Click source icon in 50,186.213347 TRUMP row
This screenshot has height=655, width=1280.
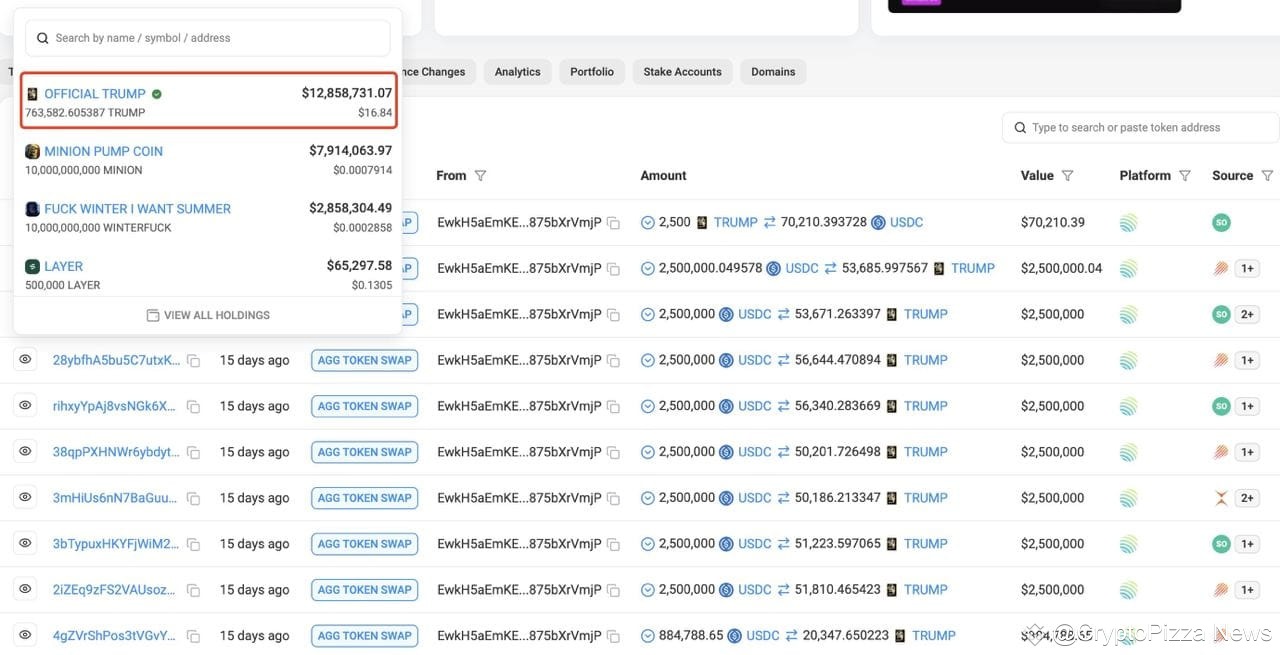click(1221, 498)
